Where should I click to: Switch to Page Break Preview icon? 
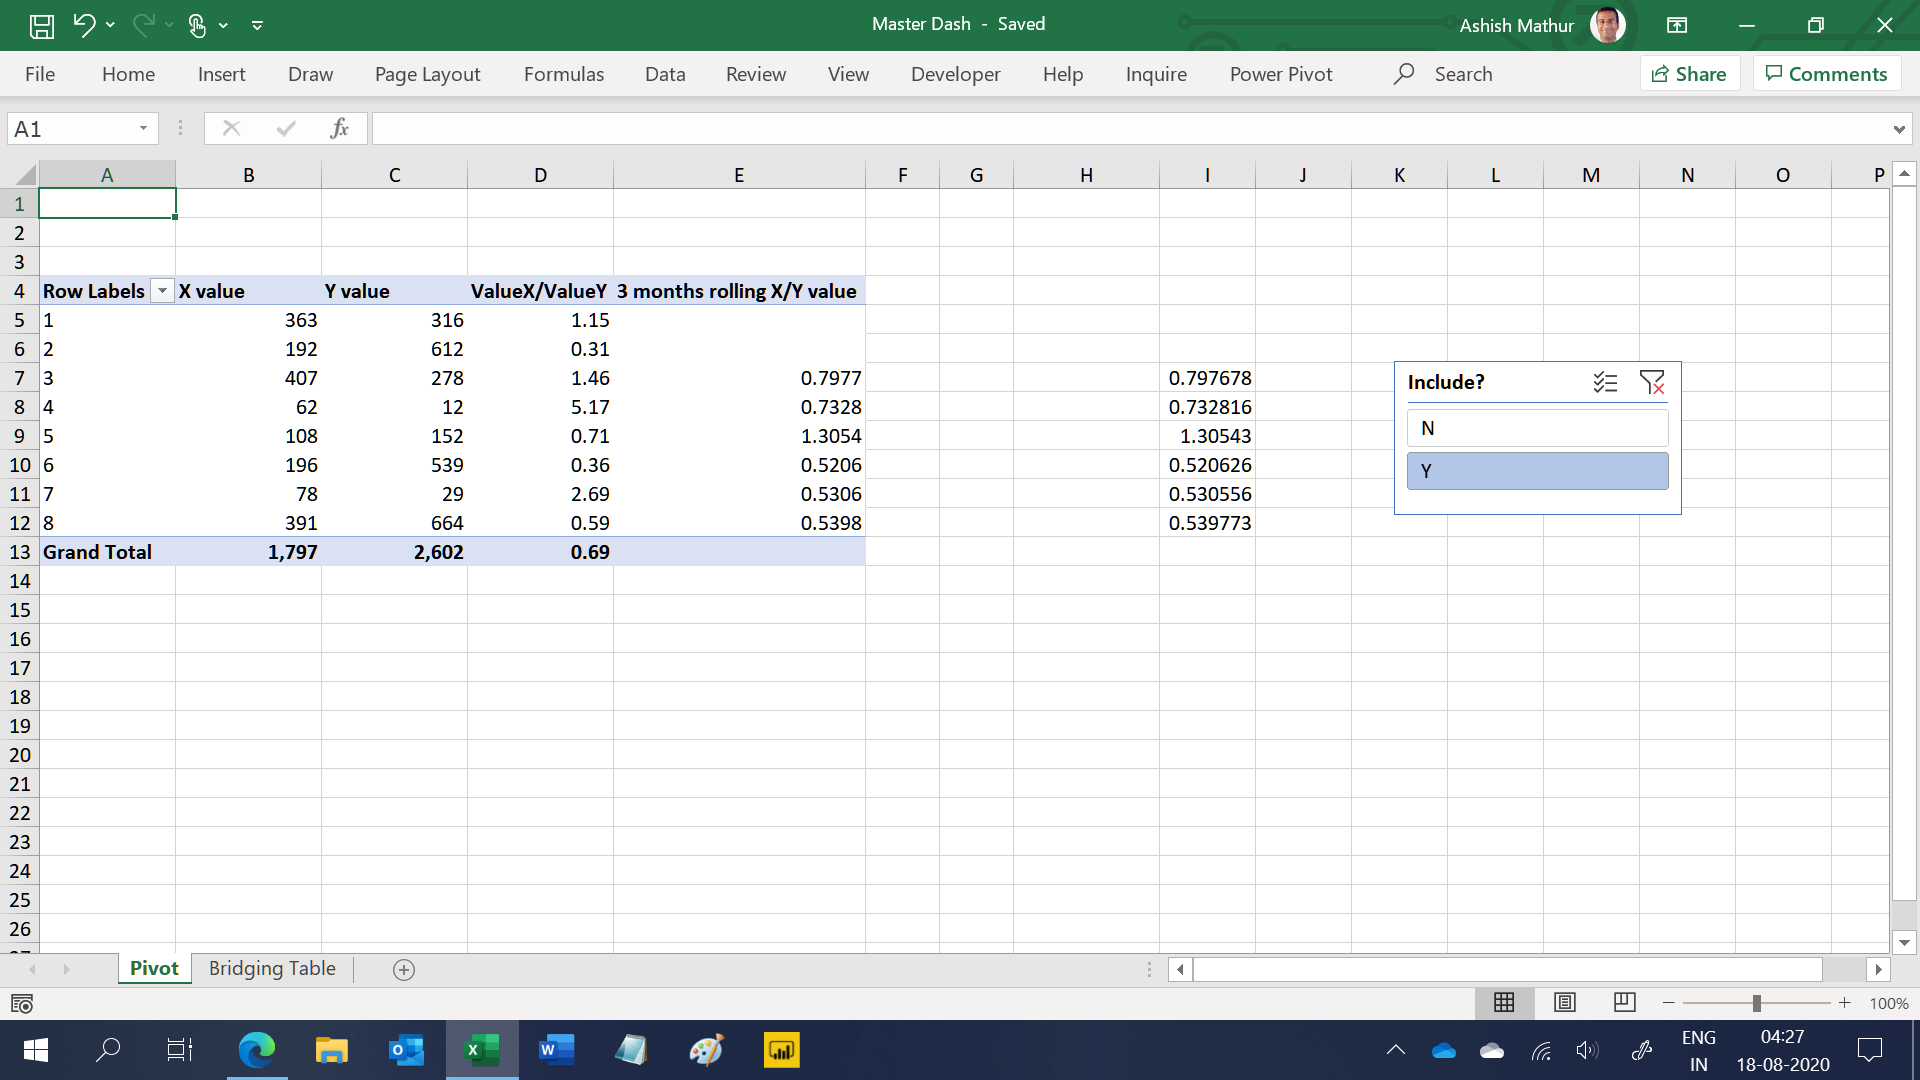(x=1625, y=1002)
